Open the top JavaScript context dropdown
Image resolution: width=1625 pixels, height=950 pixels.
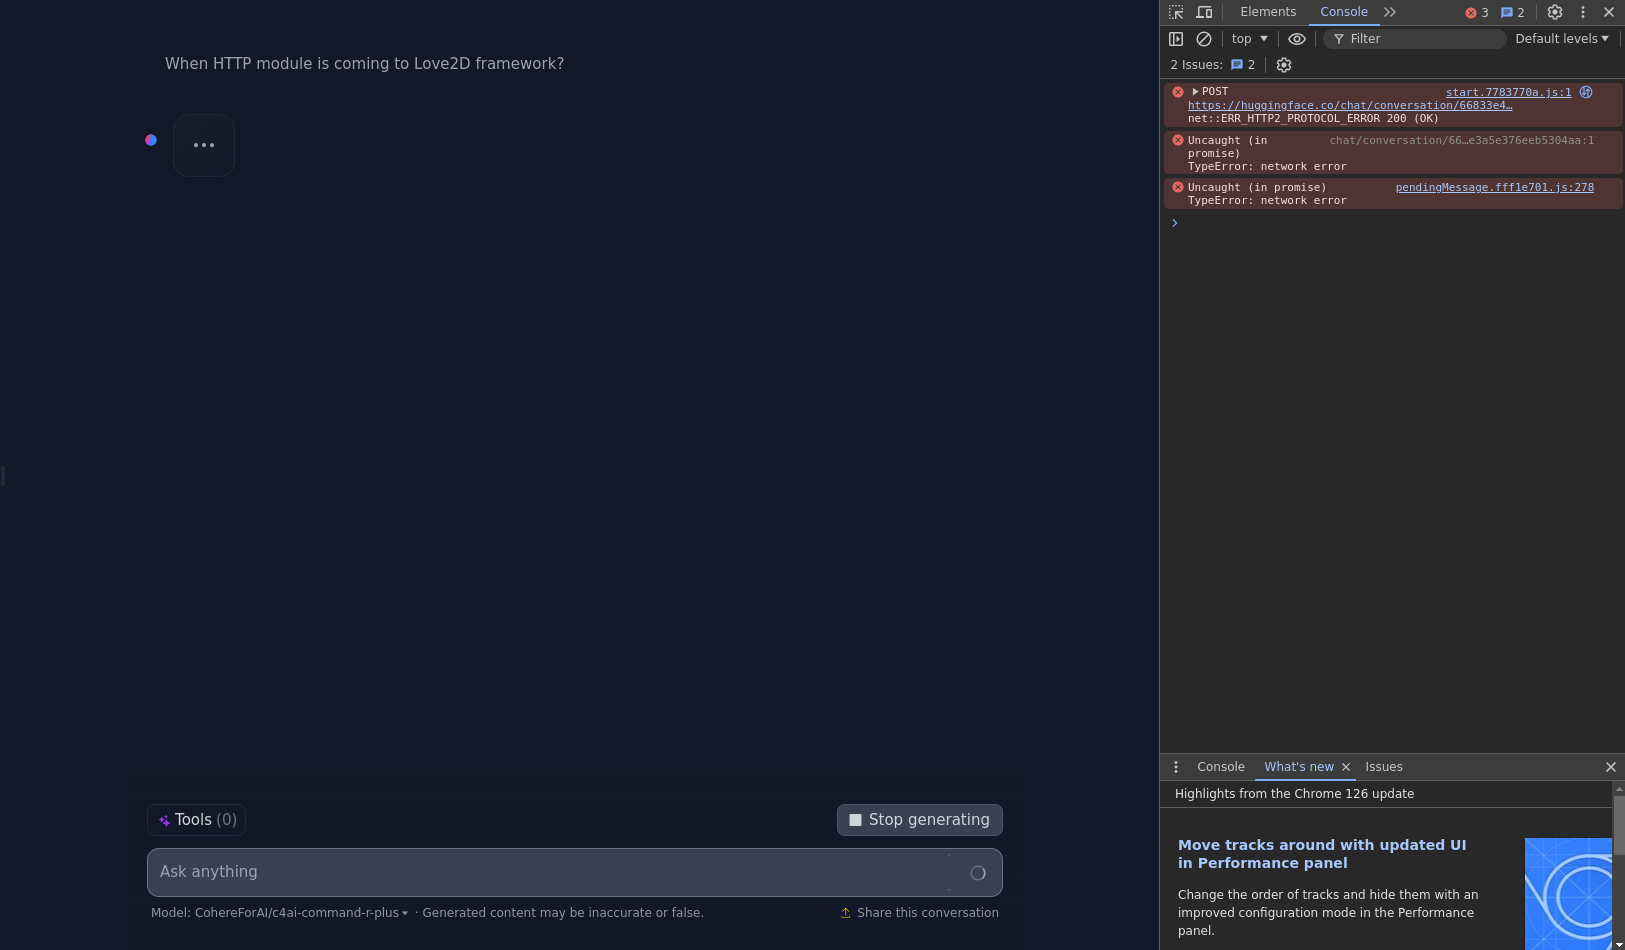coord(1249,39)
